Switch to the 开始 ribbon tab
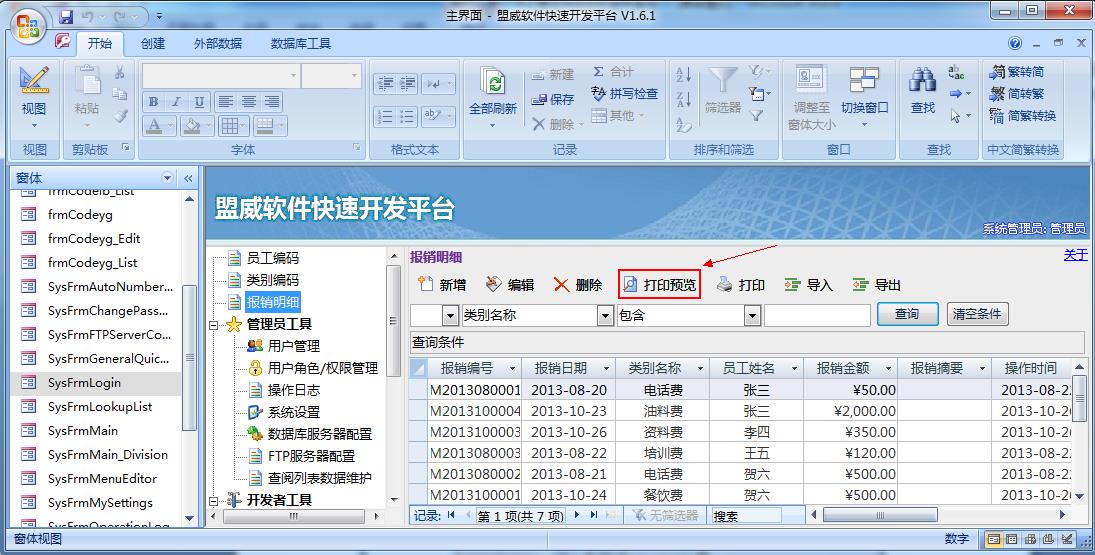This screenshot has width=1095, height=555. pos(100,43)
